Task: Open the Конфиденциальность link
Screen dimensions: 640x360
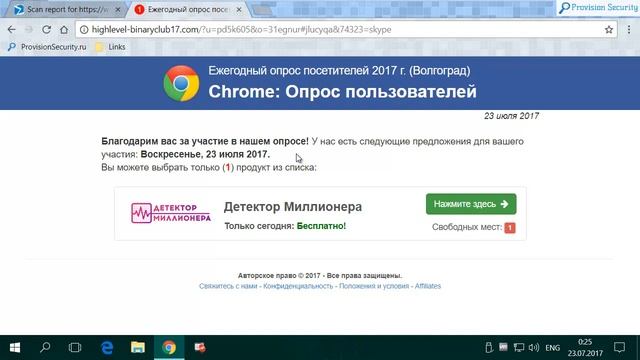Action: [298, 286]
